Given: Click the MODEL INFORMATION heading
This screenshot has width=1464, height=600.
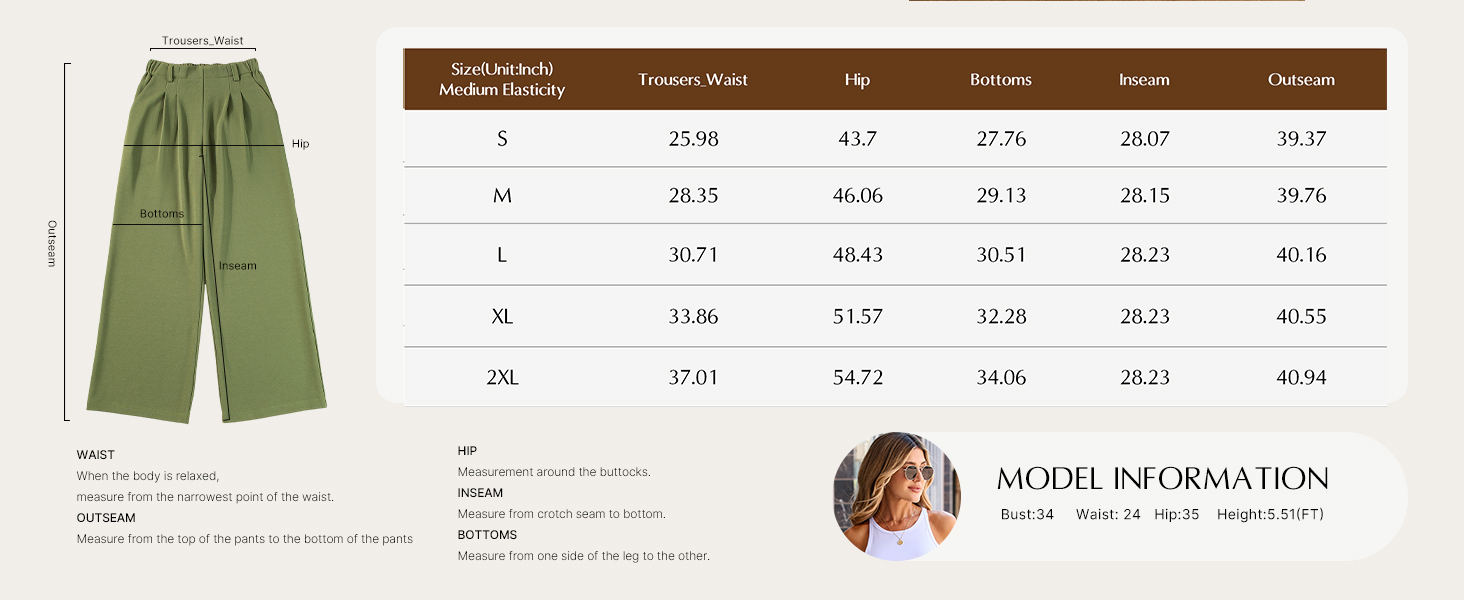Looking at the screenshot, I should pos(1163,479).
